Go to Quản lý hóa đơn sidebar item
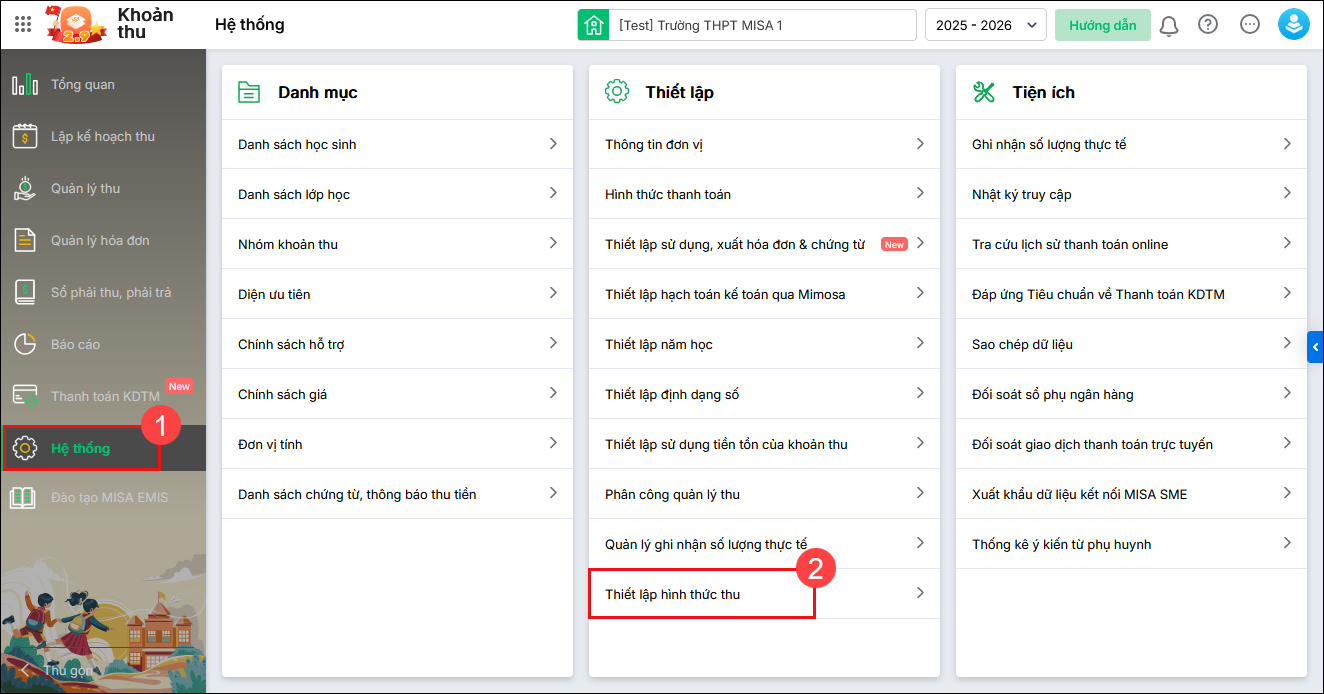 99,240
